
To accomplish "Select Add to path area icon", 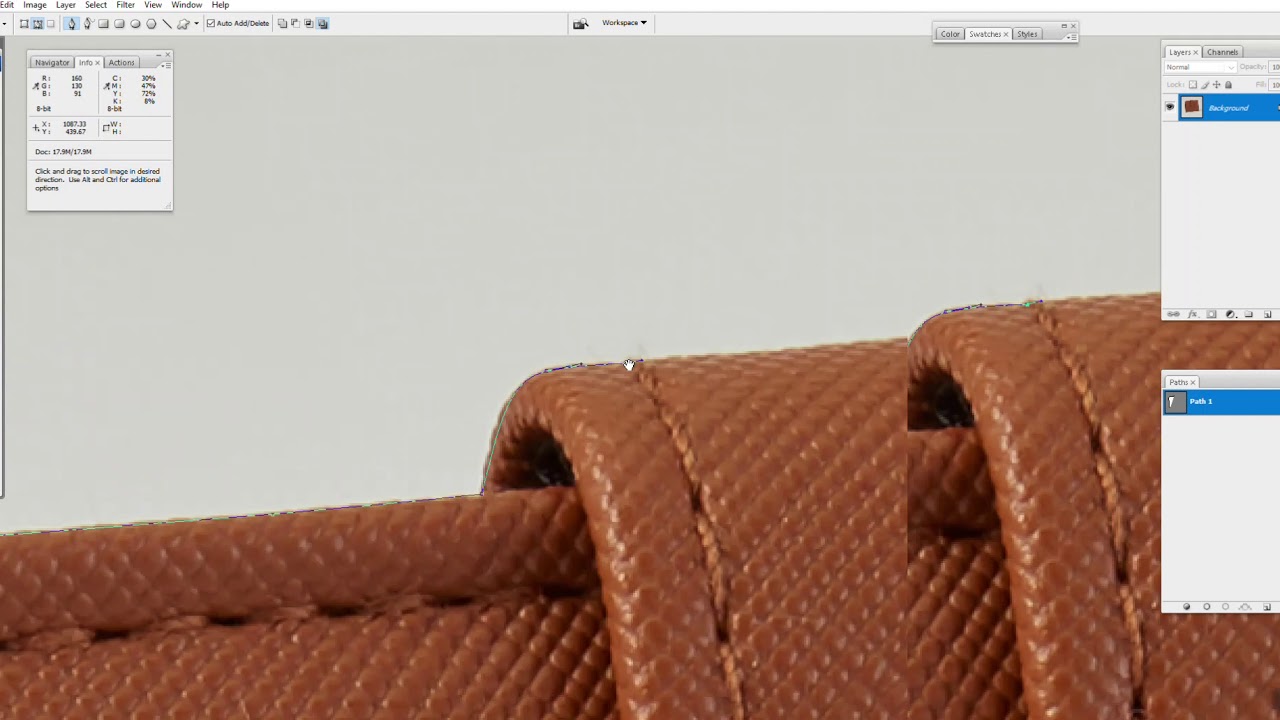I will (x=282, y=23).
